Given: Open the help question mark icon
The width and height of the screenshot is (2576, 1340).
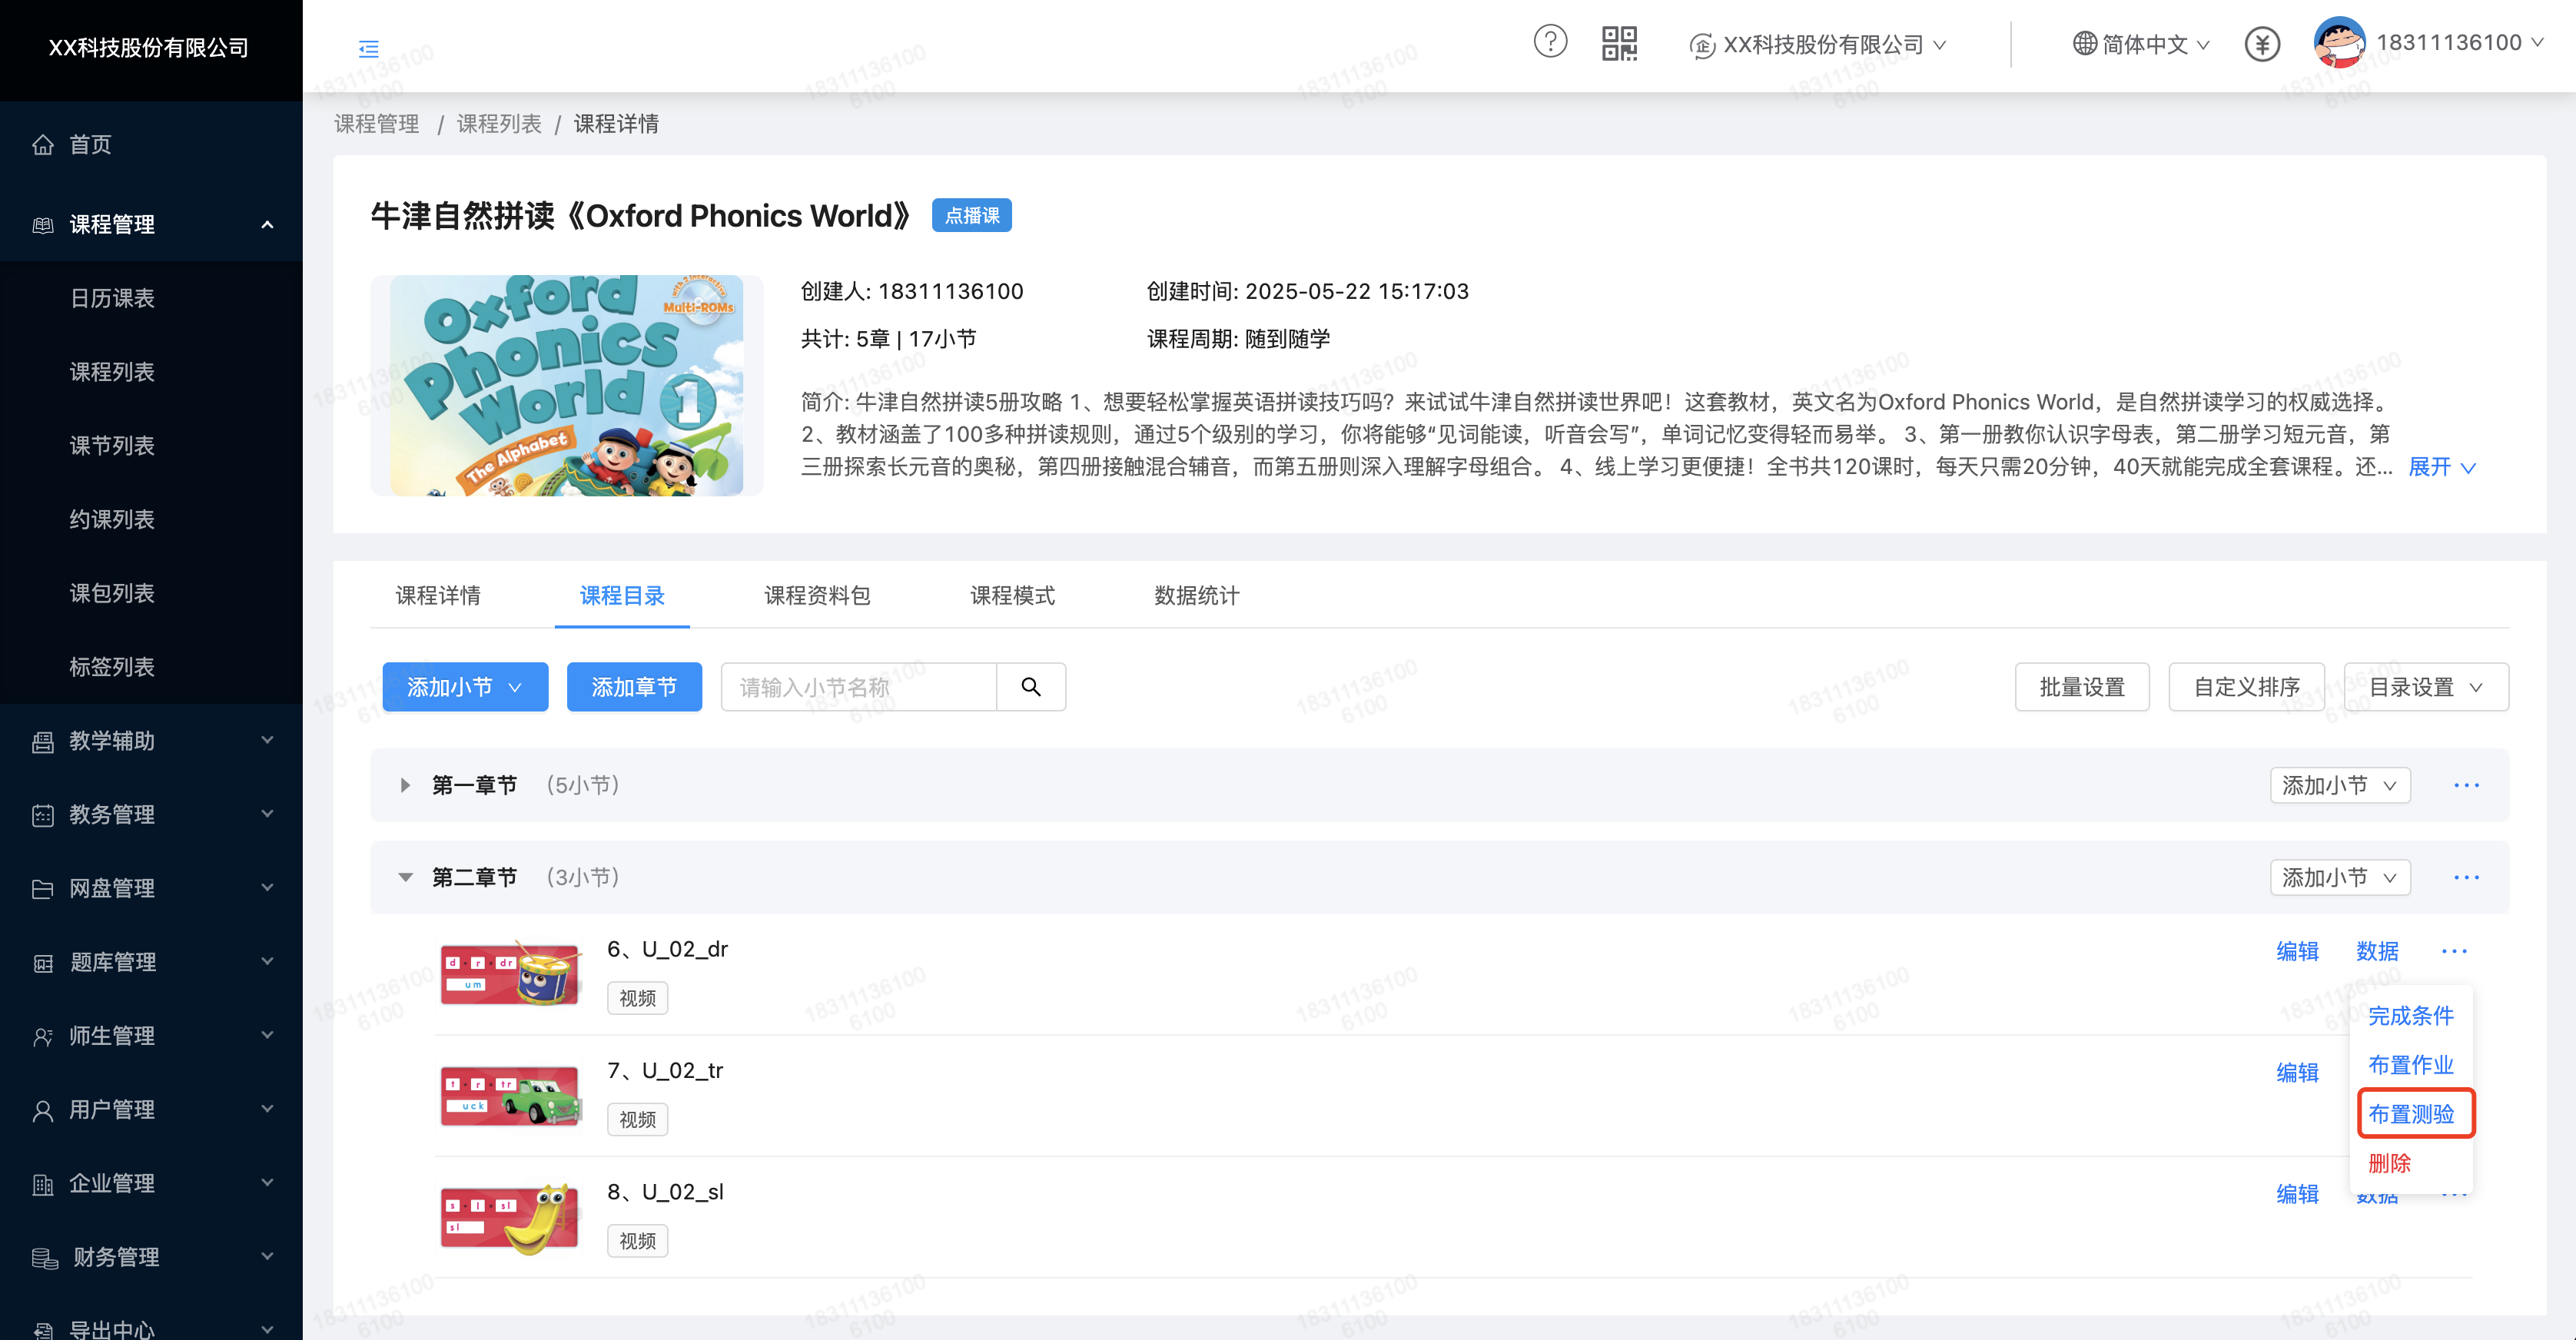Looking at the screenshot, I should tap(1550, 42).
